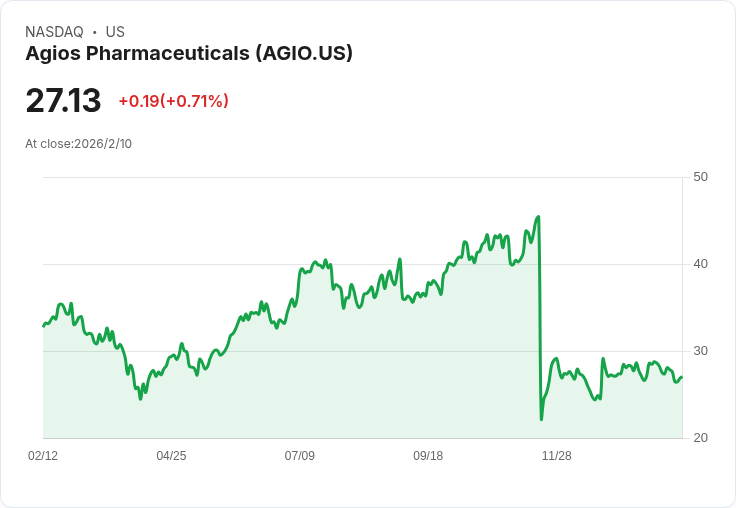
Task: Click the 30 label on price axis
Action: click(700, 351)
